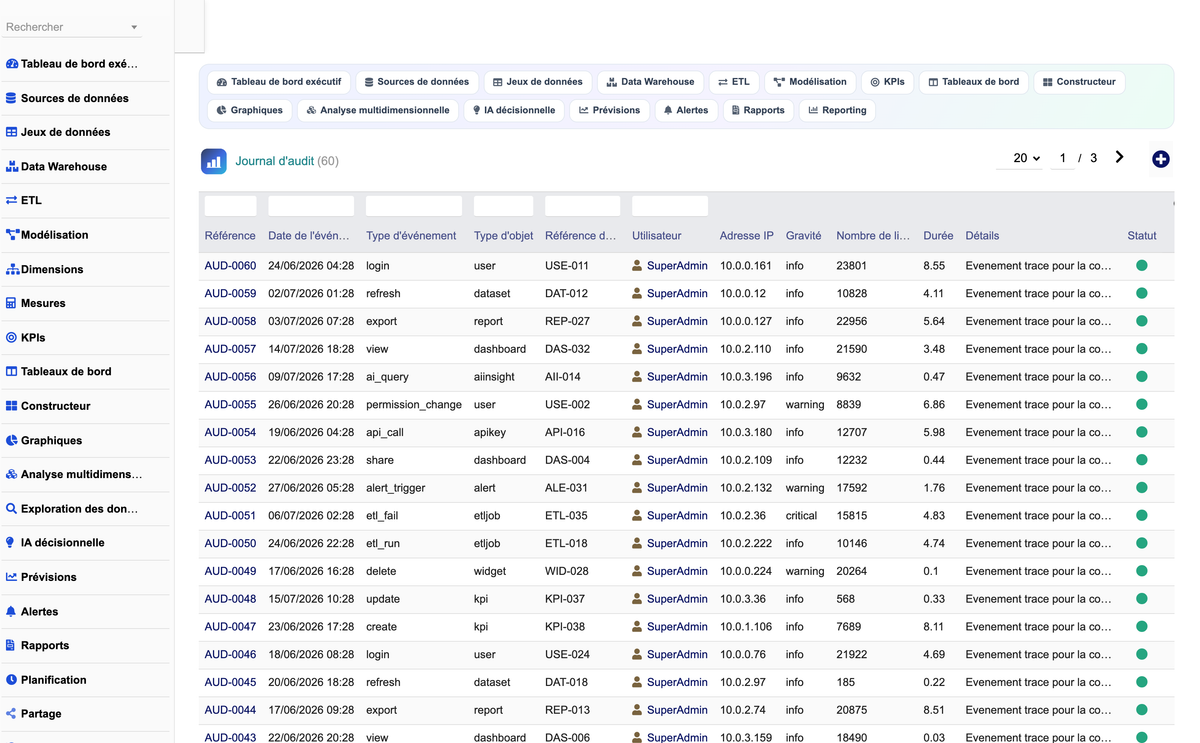Image resolution: width=1200 pixels, height=743 pixels.
Task: Open Exploration des données in sidebar
Action: tap(72, 509)
